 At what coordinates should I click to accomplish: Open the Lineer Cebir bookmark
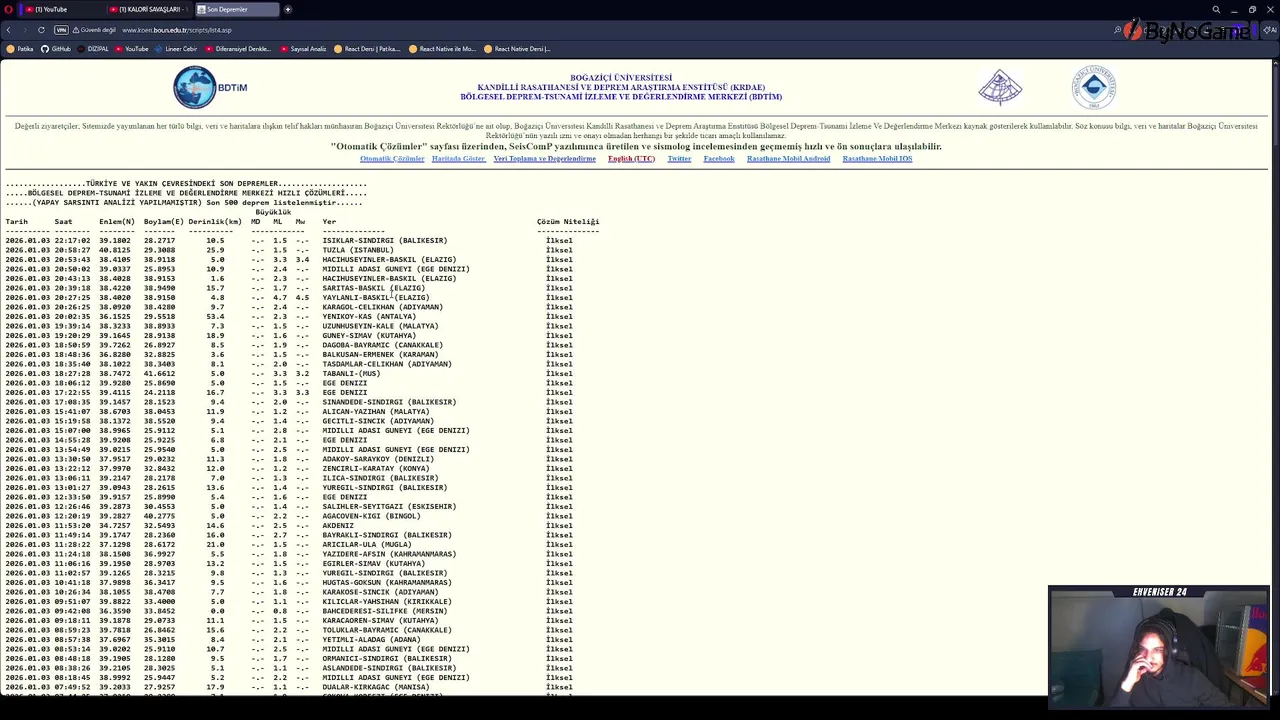[x=176, y=48]
